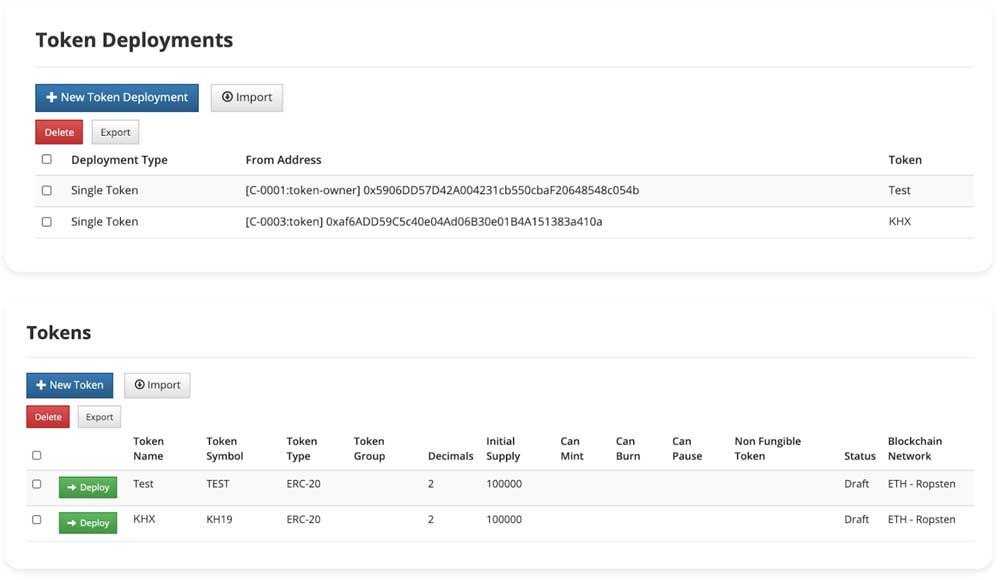Check the KHX token deployment row
The height and width of the screenshot is (580, 1000).
pyautogui.click(x=47, y=221)
